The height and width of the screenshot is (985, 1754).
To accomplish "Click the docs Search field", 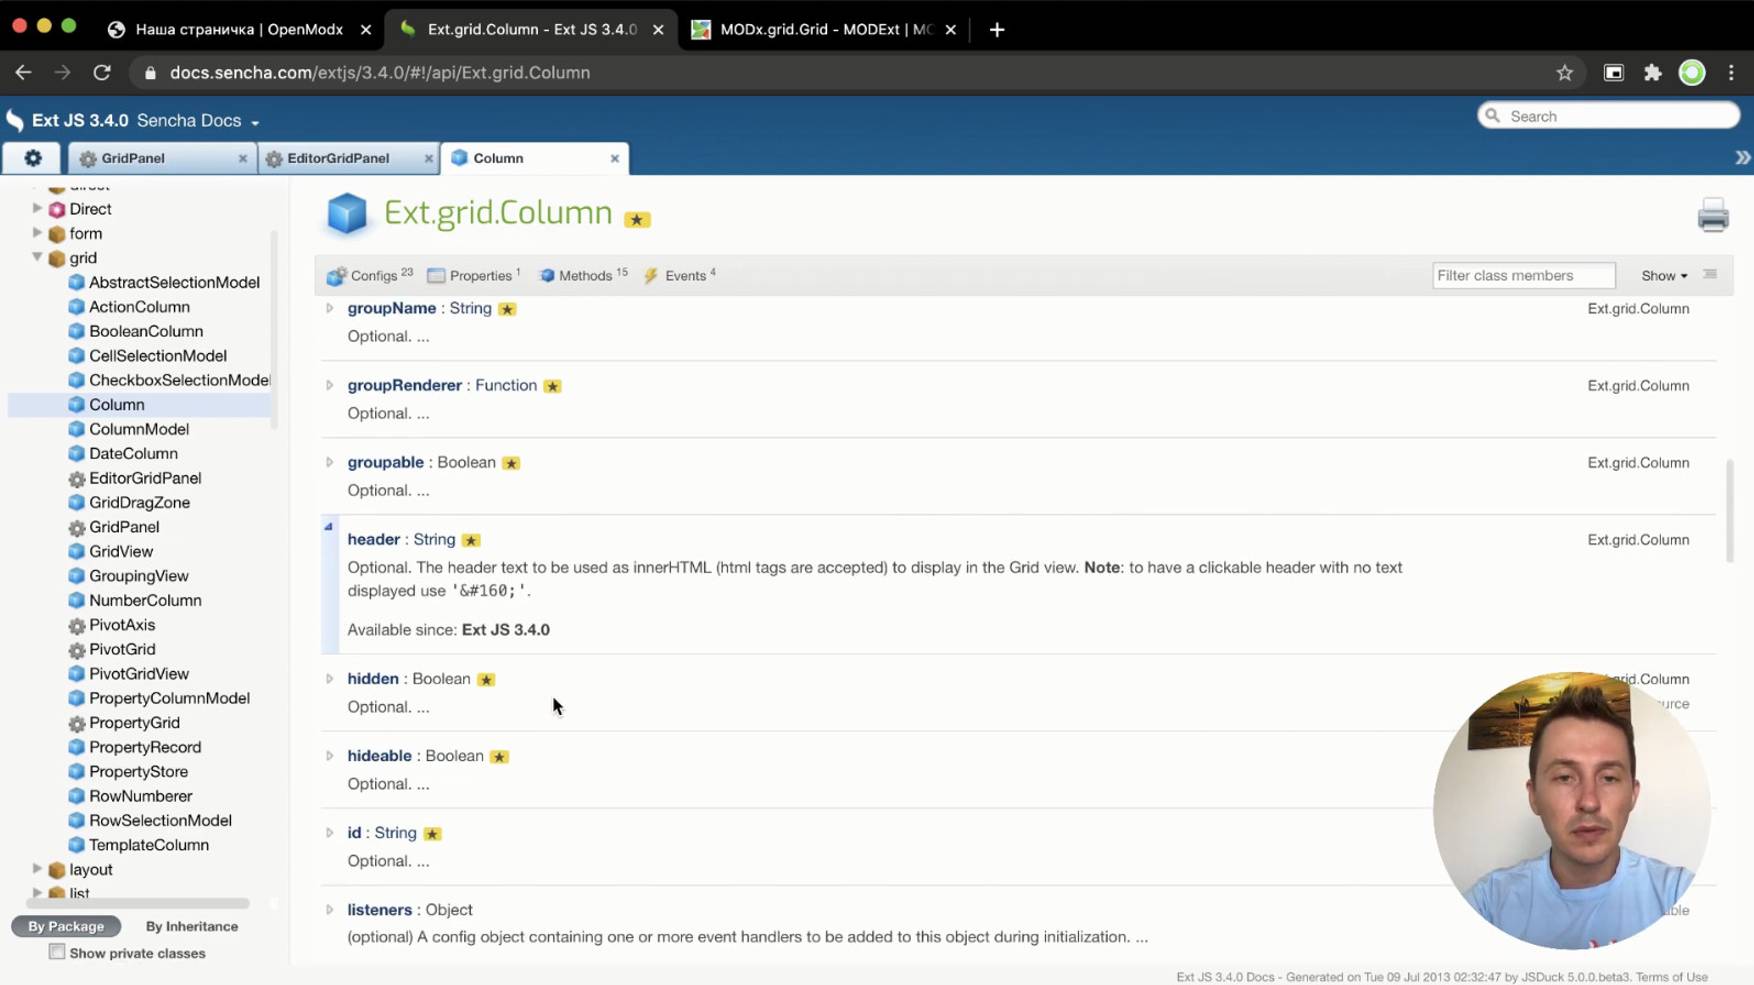I will 1608,116.
